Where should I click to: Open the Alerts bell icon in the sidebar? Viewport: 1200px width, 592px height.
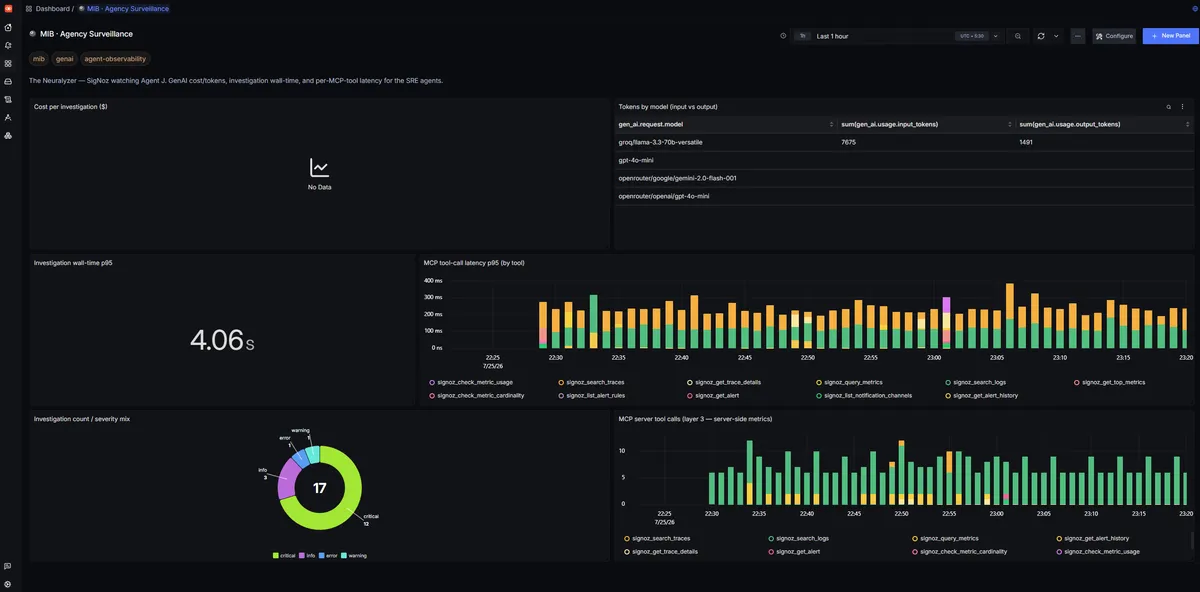coord(8,45)
